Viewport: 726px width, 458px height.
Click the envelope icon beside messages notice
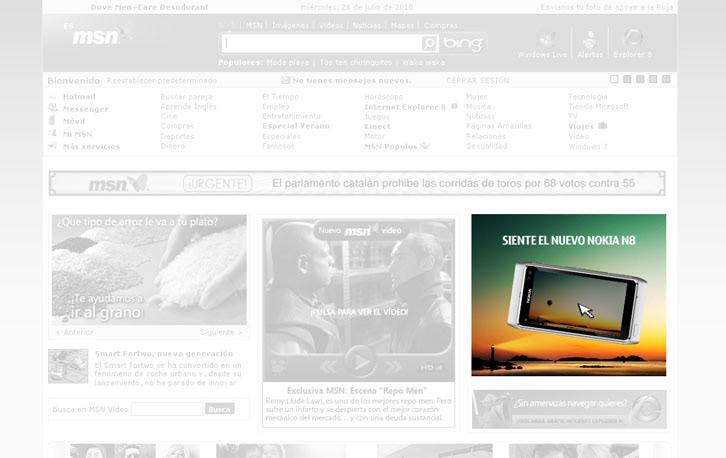(285, 80)
